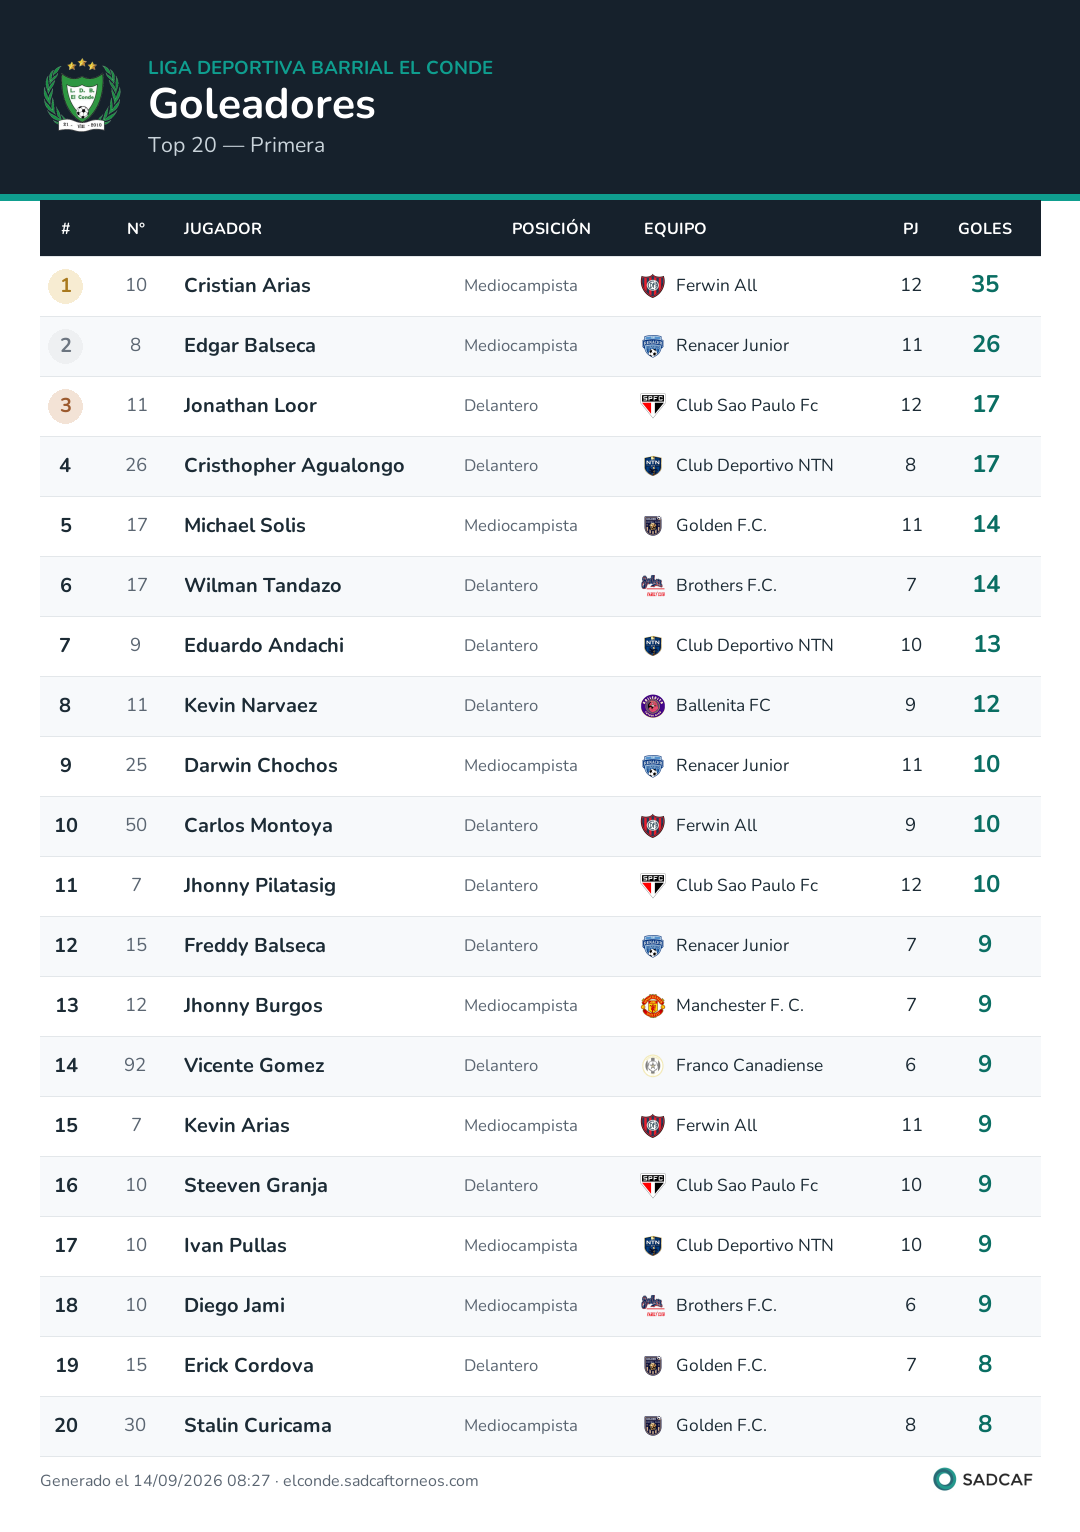Select player name Stalin Curicama
This screenshot has width=1080, height=1532.
pos(258,1426)
